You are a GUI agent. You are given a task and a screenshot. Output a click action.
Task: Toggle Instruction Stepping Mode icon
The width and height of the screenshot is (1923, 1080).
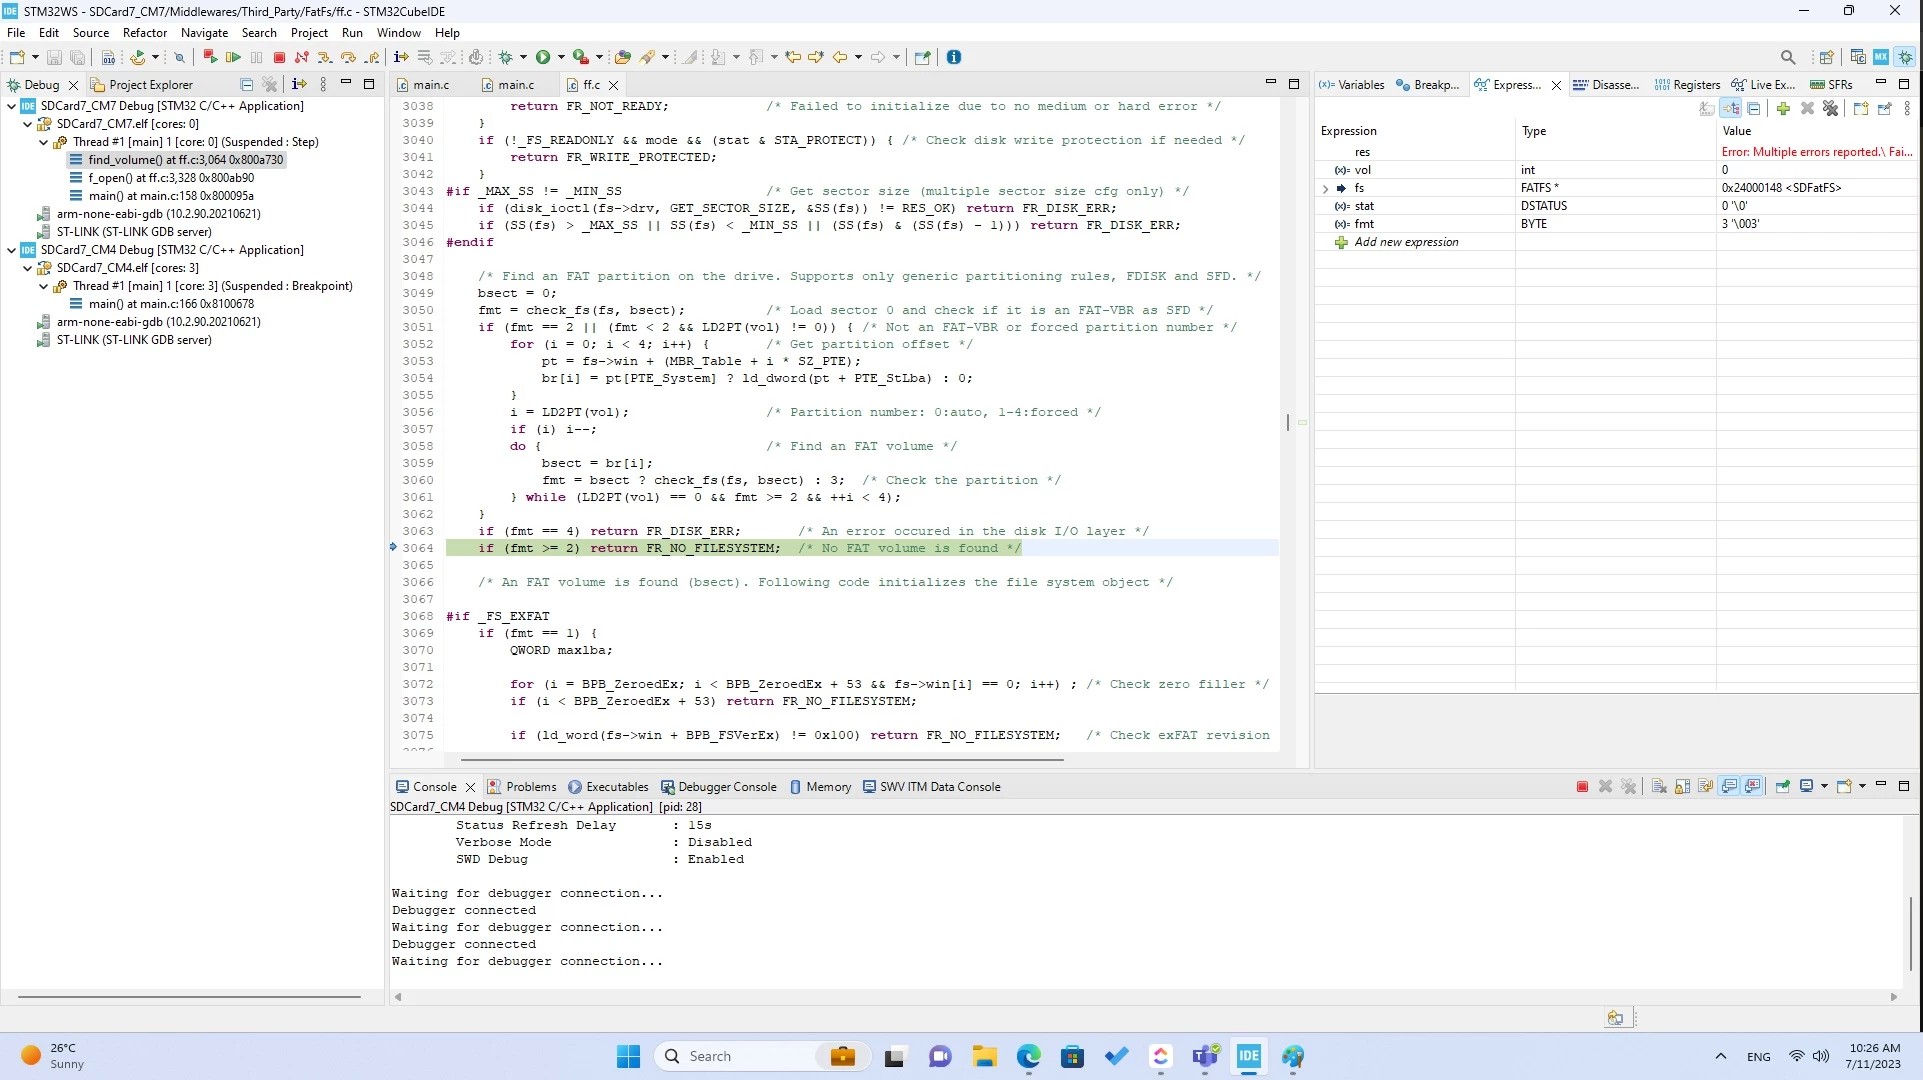401,58
